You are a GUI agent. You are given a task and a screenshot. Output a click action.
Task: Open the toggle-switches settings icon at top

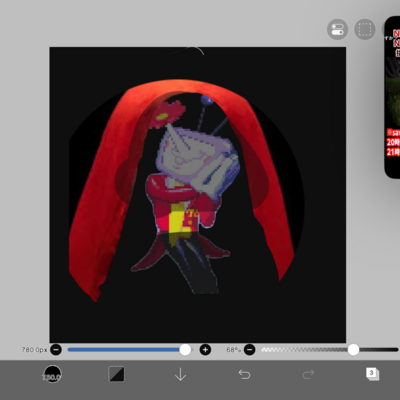tap(337, 29)
